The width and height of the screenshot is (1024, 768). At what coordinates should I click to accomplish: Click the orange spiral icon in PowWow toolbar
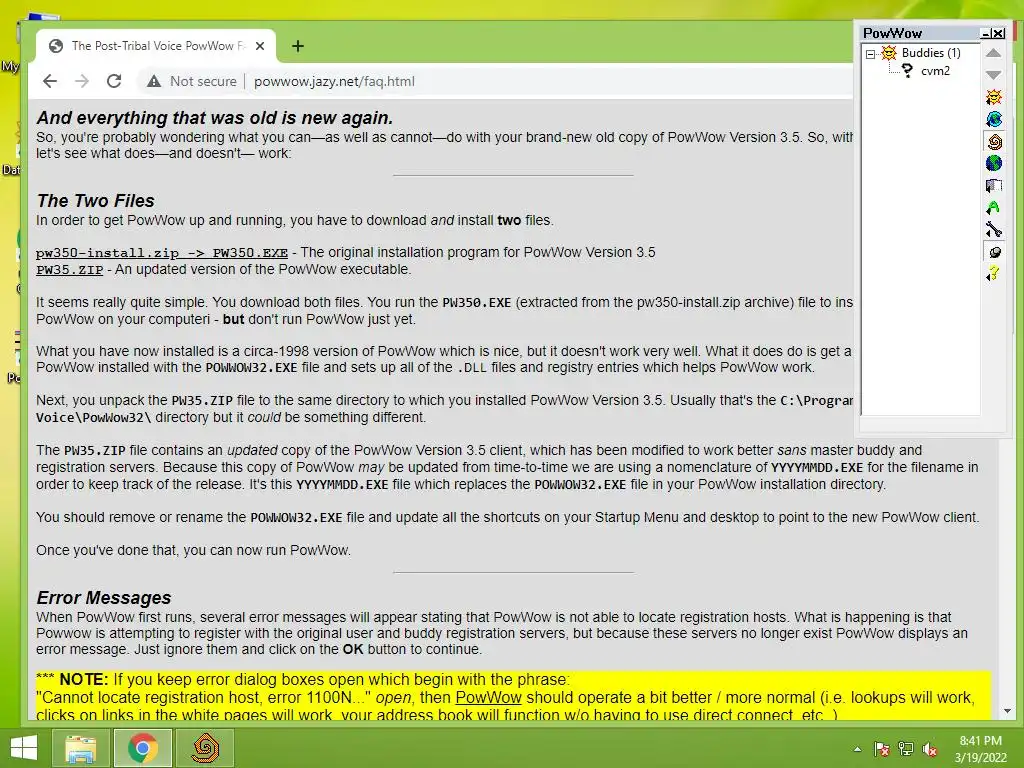pos(993,141)
